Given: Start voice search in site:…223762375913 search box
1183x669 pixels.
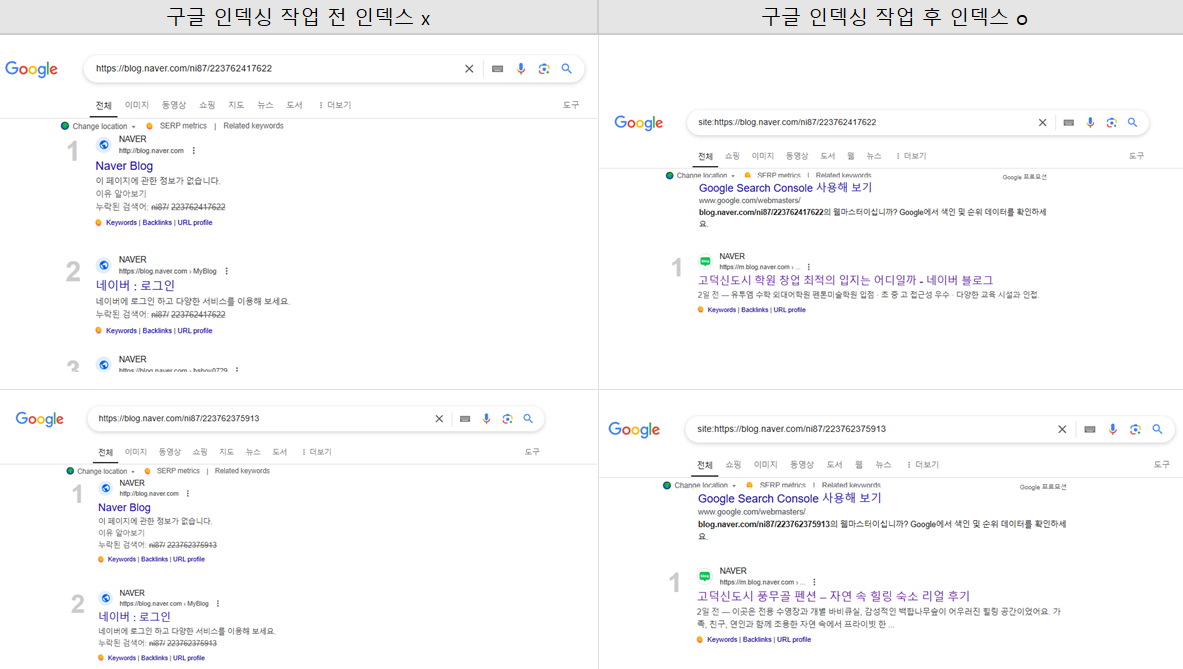Looking at the screenshot, I should pos(1113,429).
